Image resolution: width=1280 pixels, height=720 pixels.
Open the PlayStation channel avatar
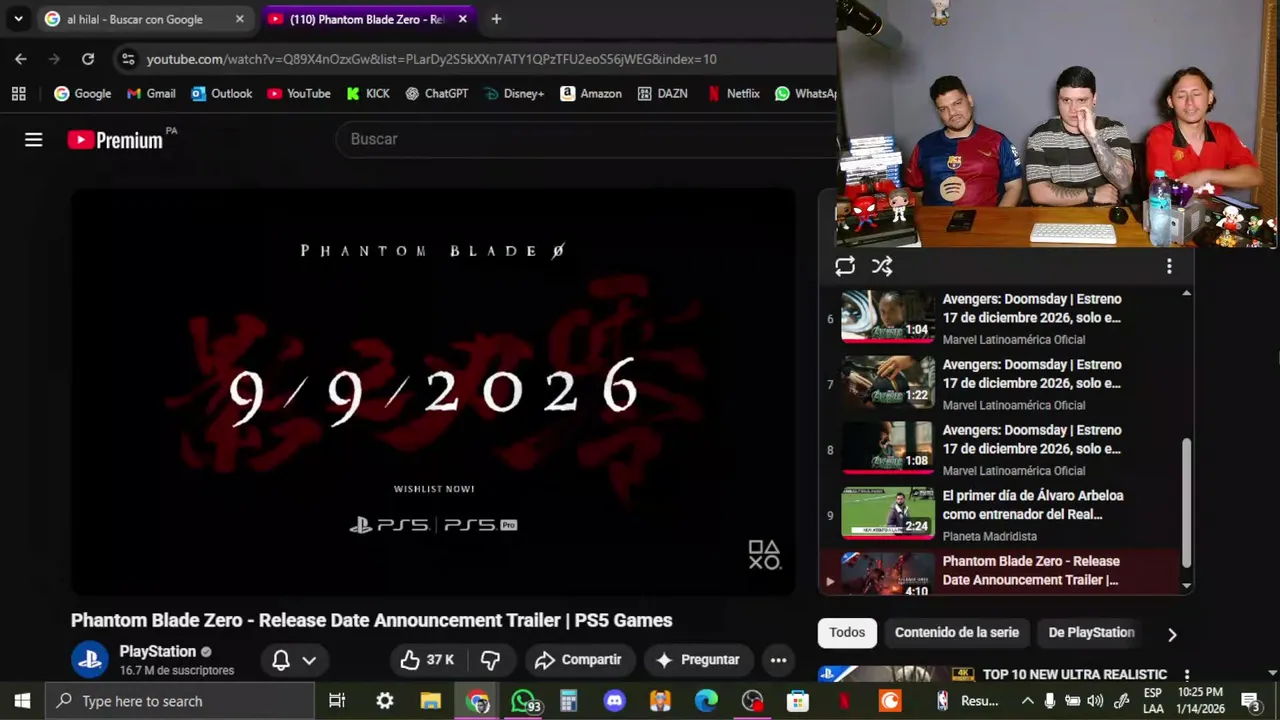[x=90, y=660]
